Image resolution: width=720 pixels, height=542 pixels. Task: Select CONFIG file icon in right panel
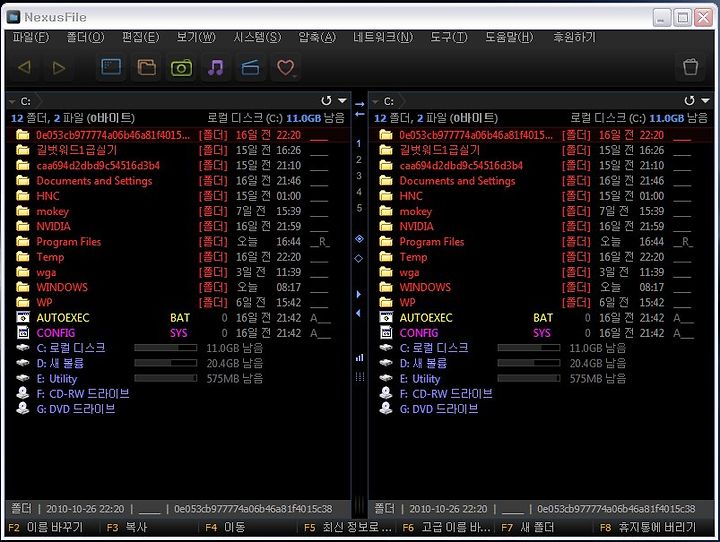point(386,333)
